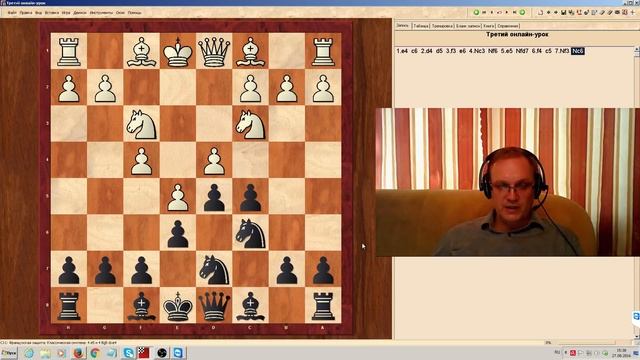The height and width of the screenshot is (360, 640).
Task: Open the Файл menu
Action: [12, 13]
